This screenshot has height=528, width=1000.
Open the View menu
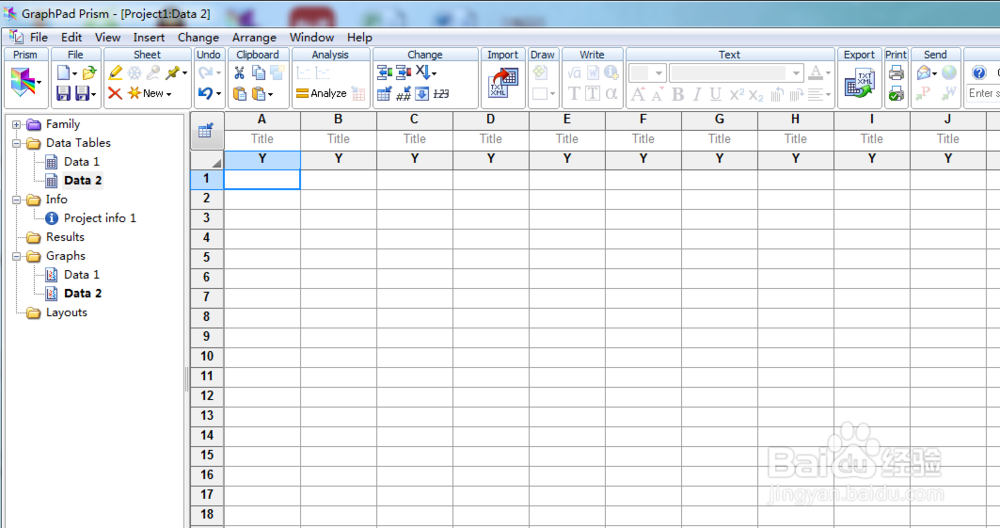108,38
